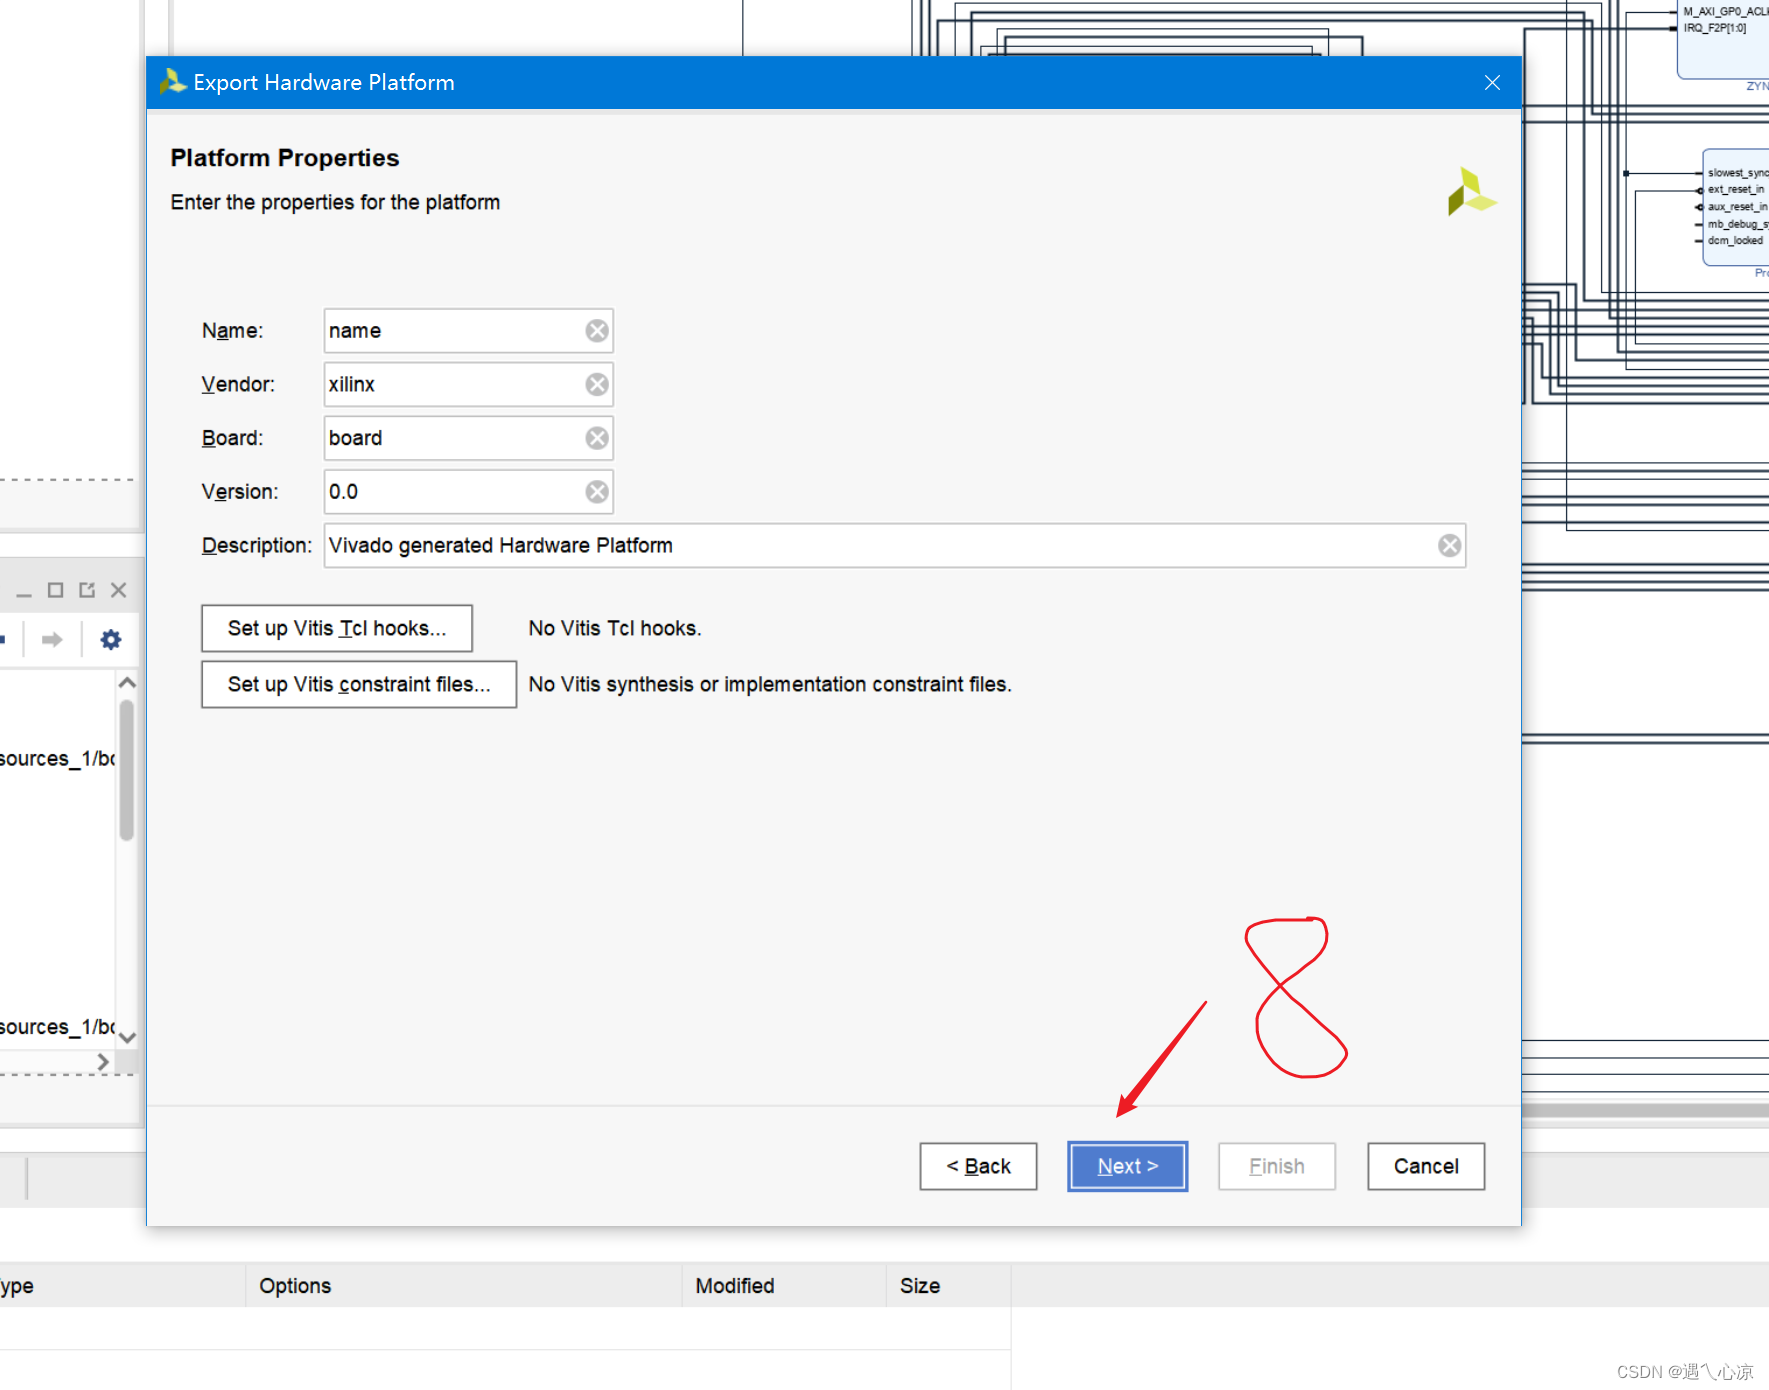Image resolution: width=1769 pixels, height=1390 pixels.
Task: Click into the Description input field
Action: click(895, 546)
